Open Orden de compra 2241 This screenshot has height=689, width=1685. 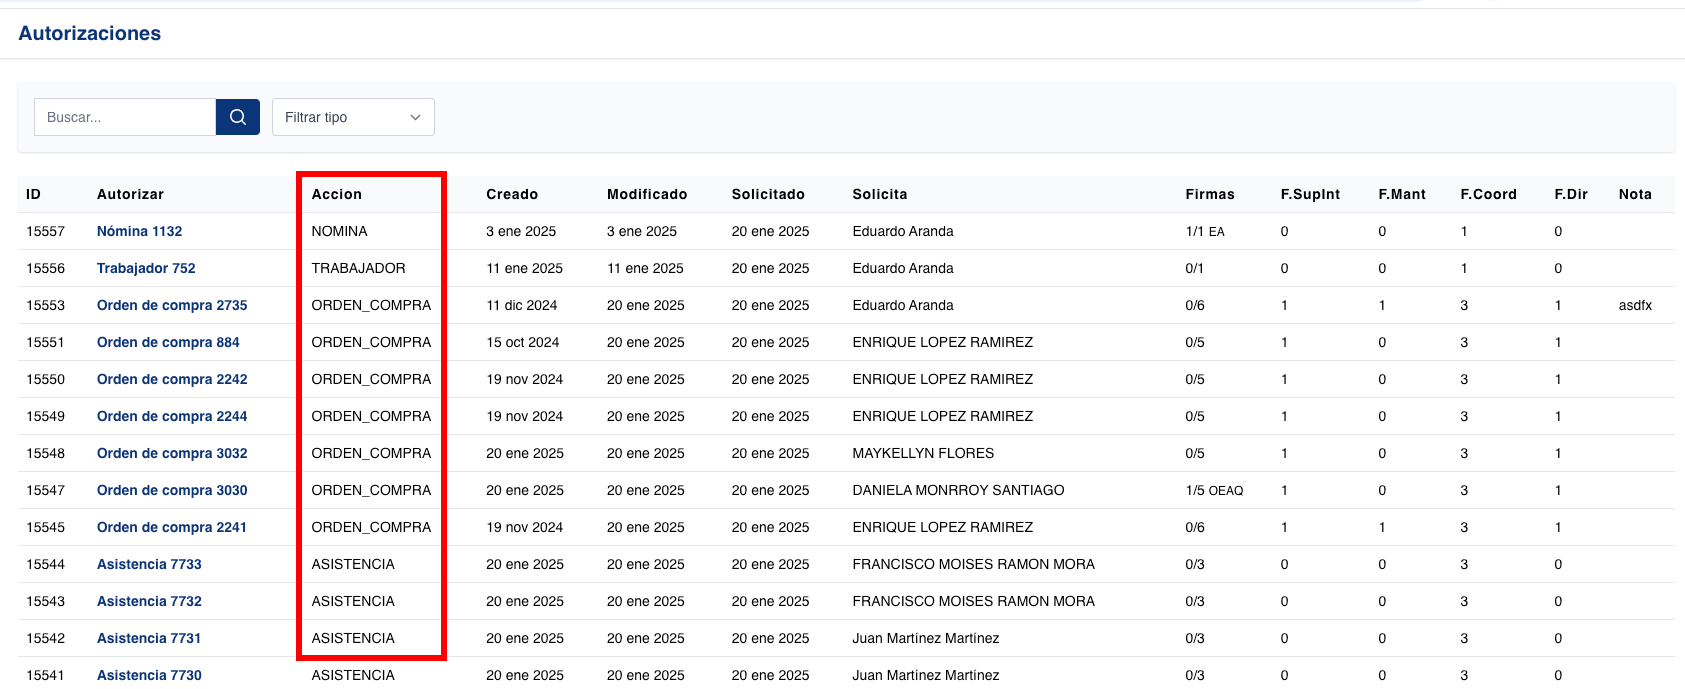coord(172,527)
